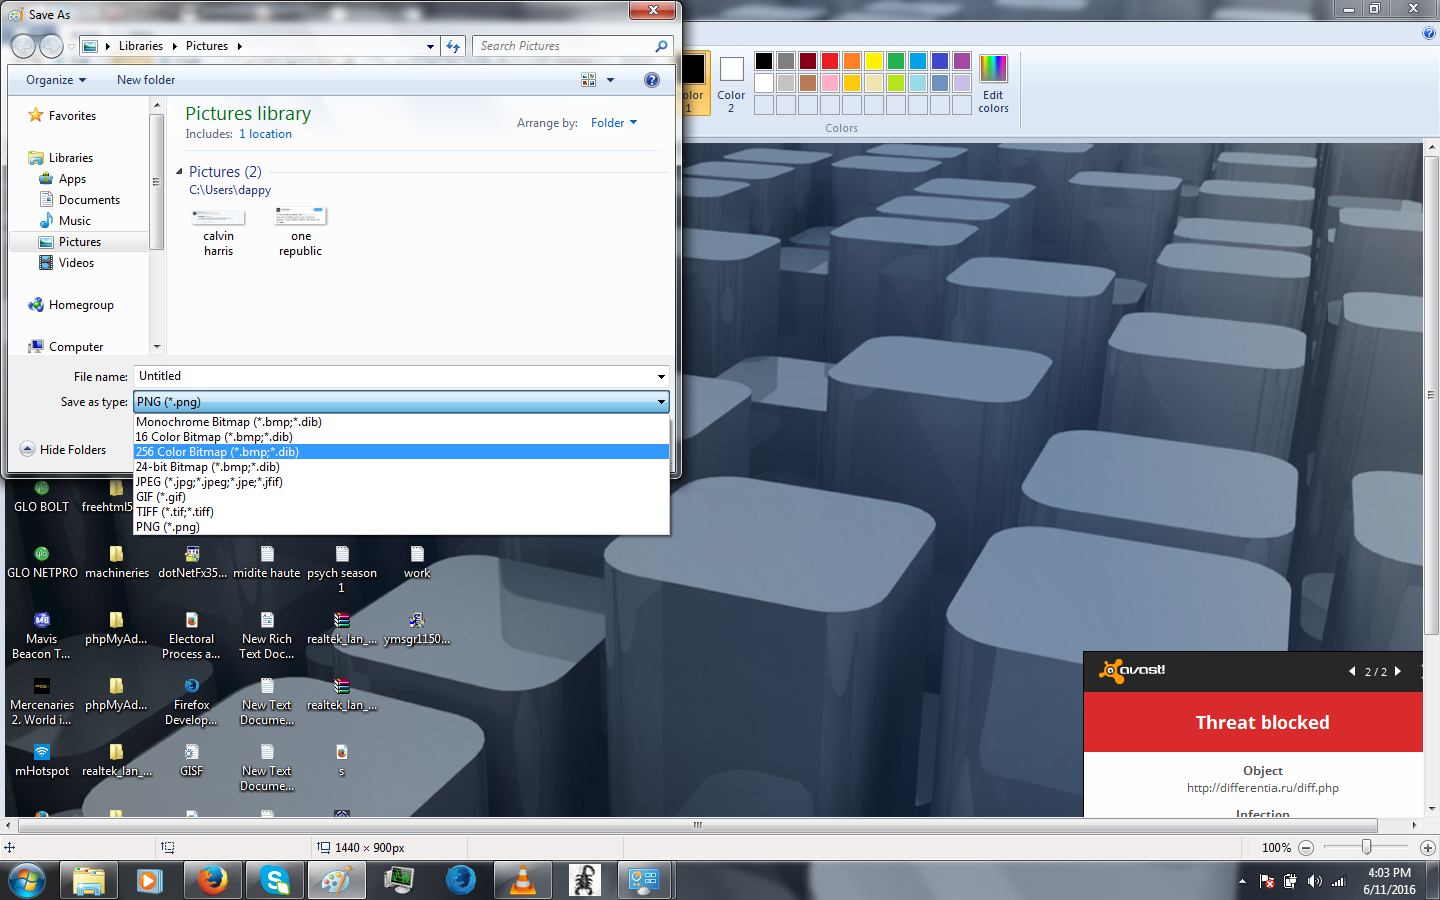
Task: Open Firefox from the taskbar
Action: tap(212, 881)
